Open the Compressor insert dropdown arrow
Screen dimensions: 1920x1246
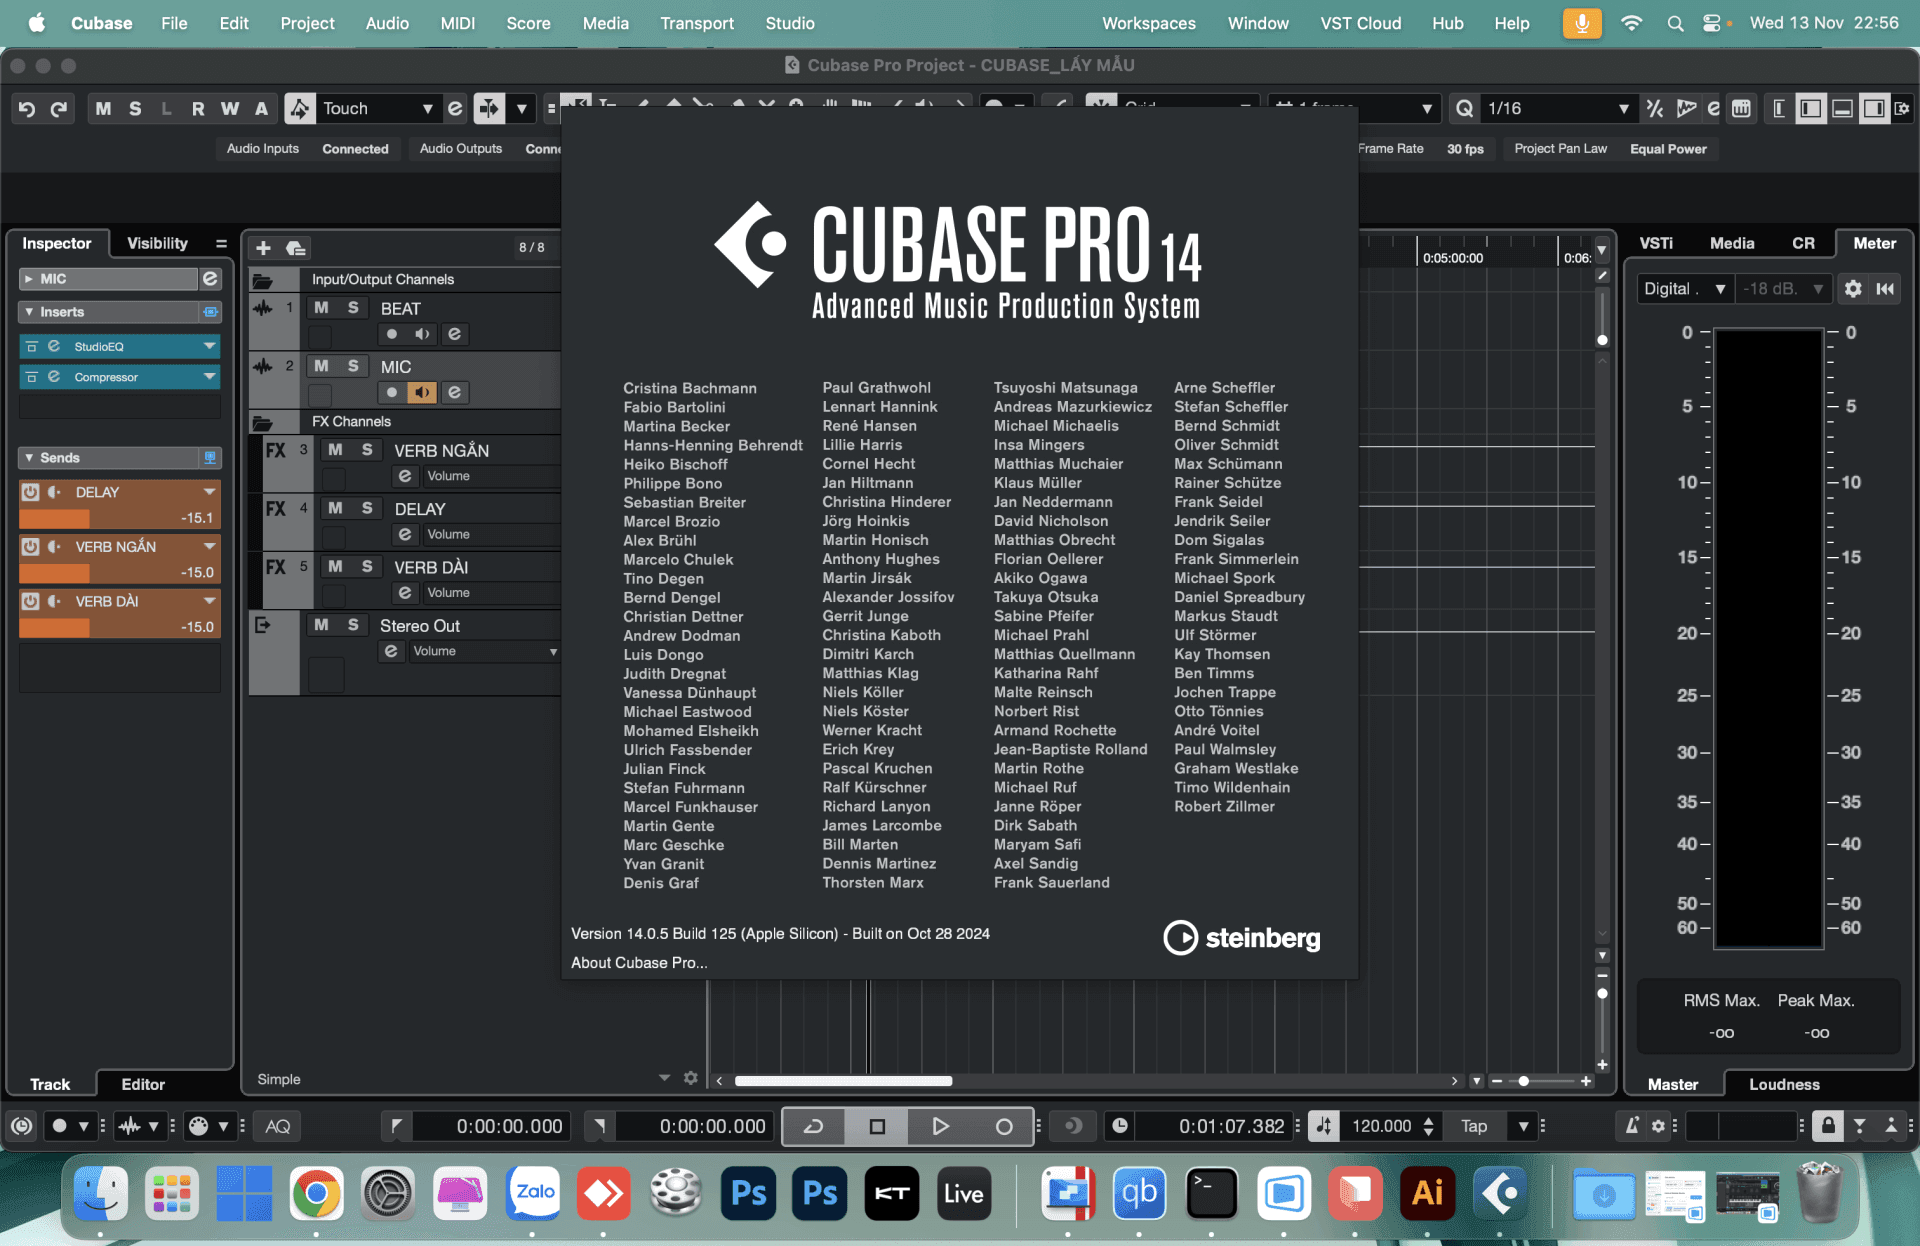(209, 377)
